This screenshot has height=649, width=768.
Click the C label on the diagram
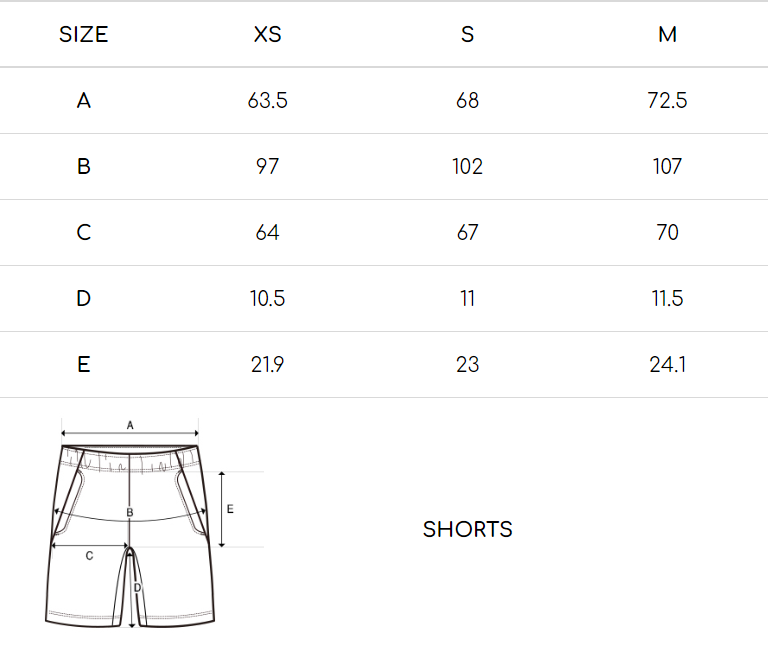[89, 556]
